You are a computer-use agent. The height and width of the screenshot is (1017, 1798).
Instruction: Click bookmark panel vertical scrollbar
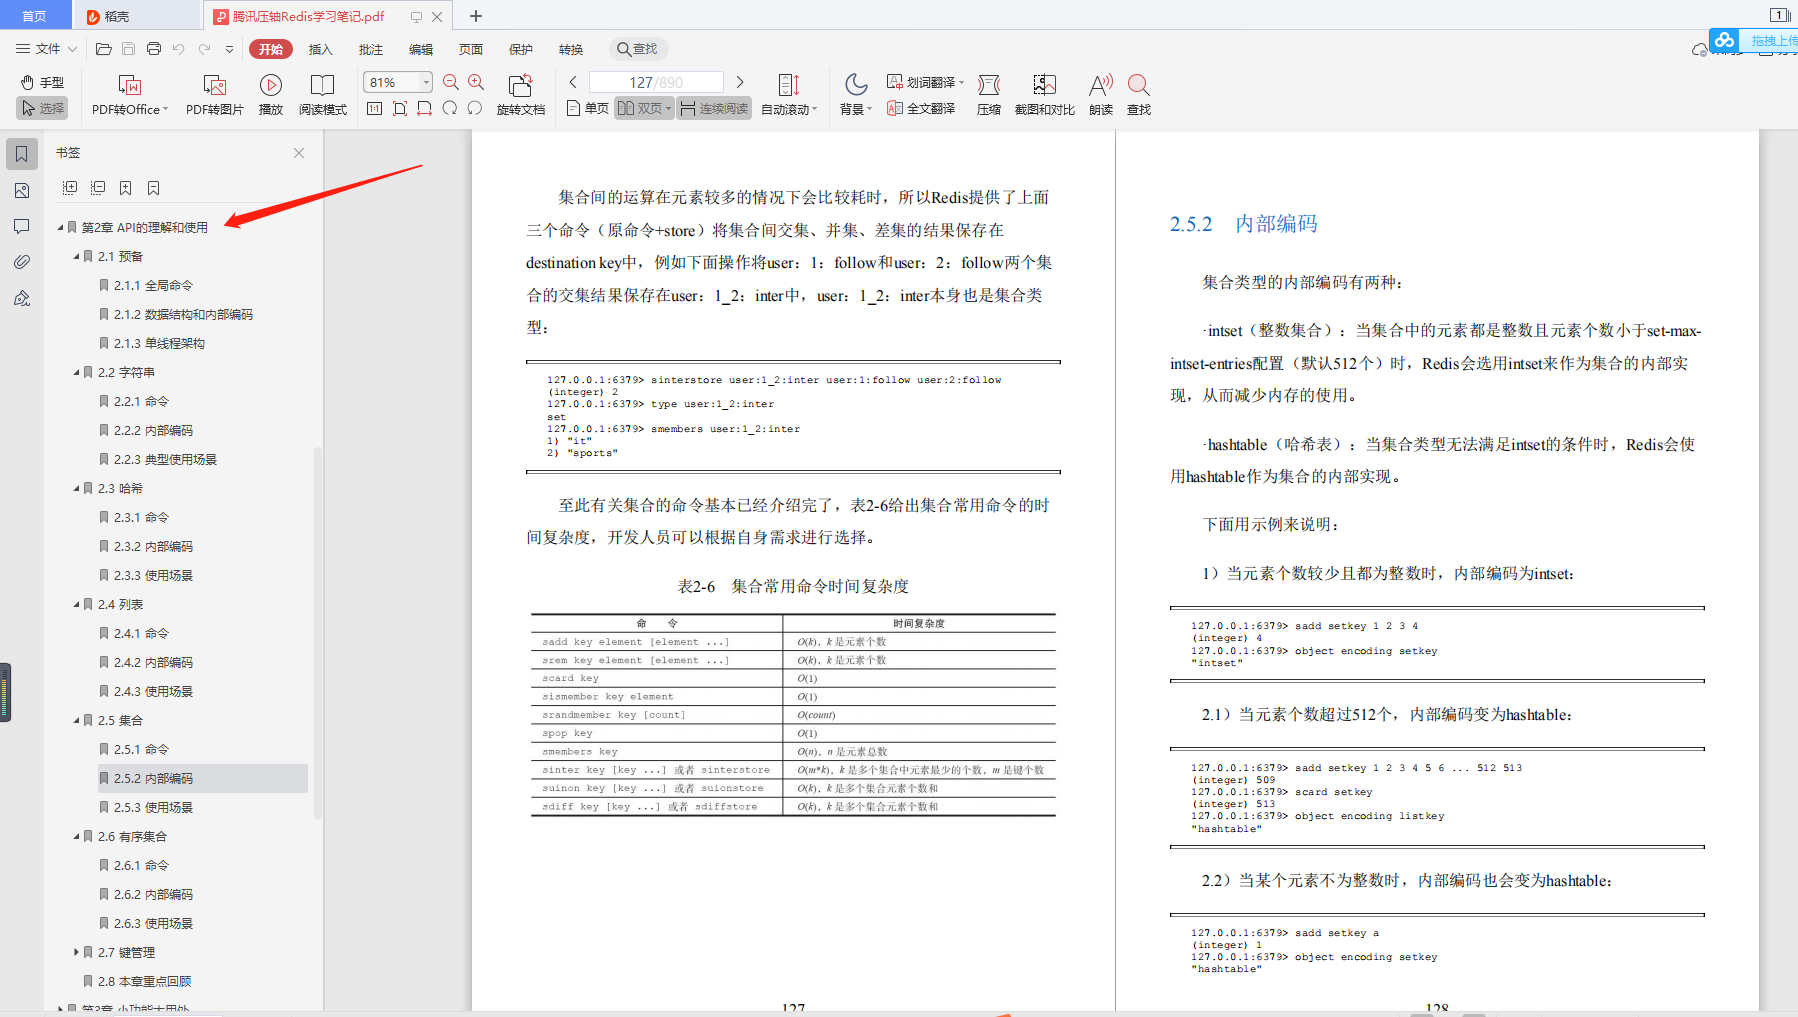[x=318, y=633]
